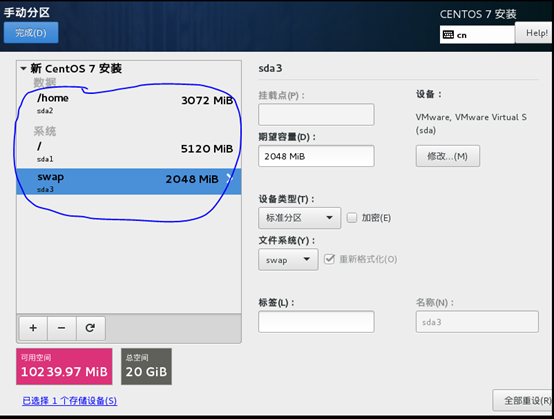The image size is (554, 419).
Task: Select the /home sda2 partition entry
Action: [x=129, y=104]
